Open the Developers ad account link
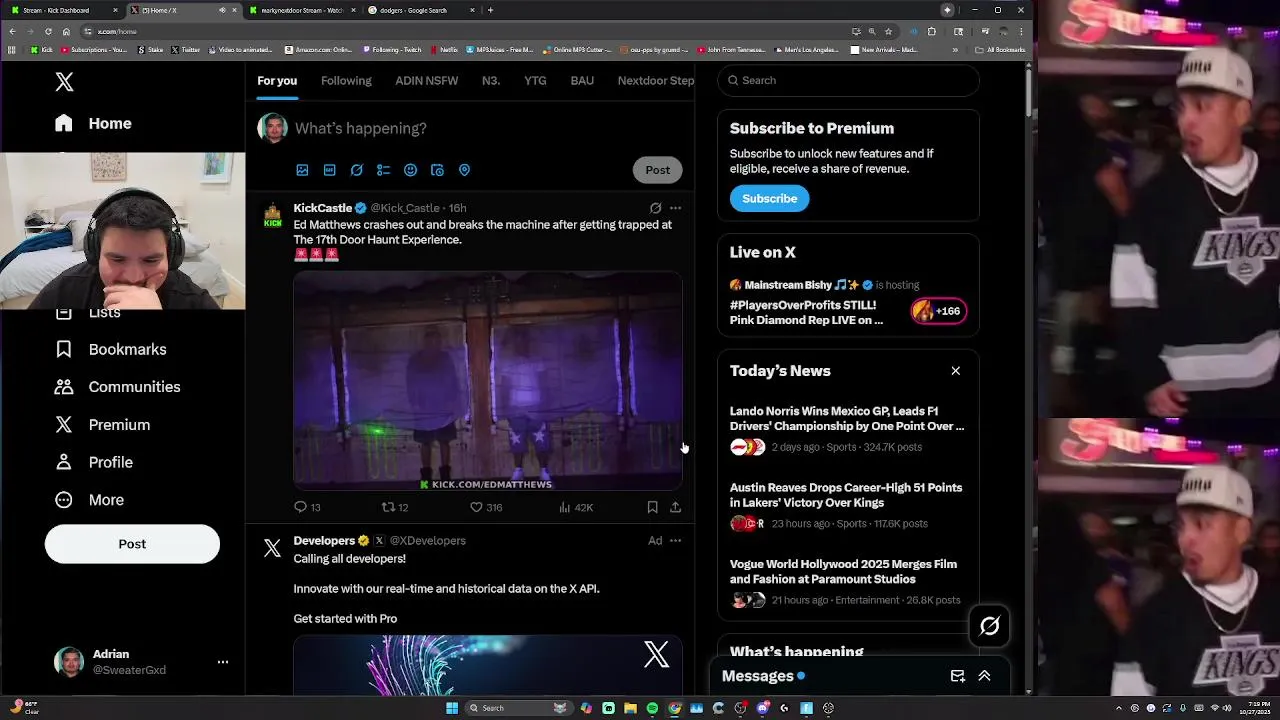The width and height of the screenshot is (1280, 720). pyautogui.click(x=324, y=541)
